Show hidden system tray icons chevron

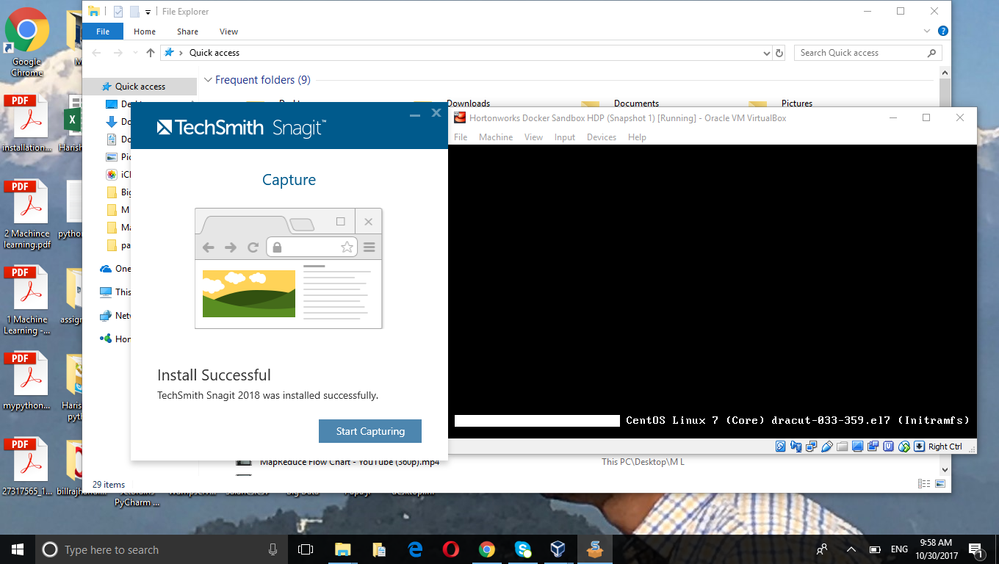click(x=851, y=549)
